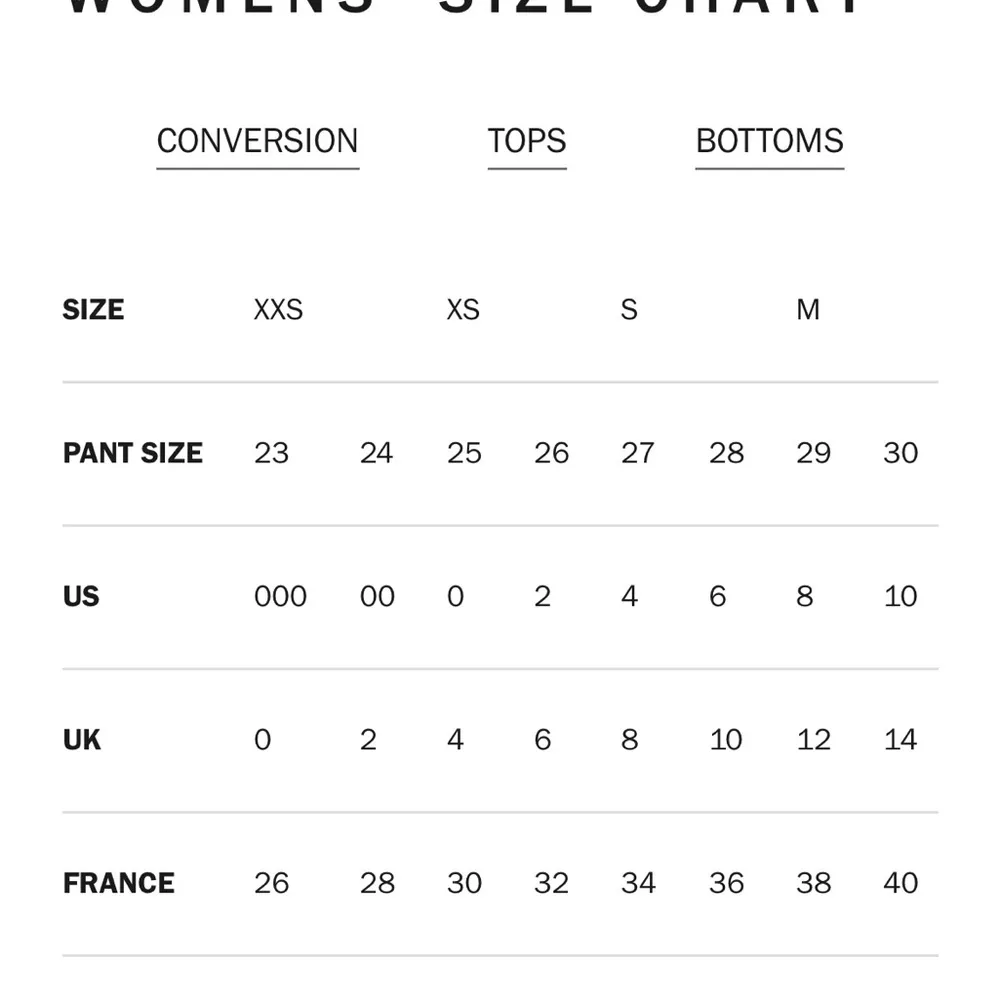Click the PANT SIZE row label

(132, 453)
